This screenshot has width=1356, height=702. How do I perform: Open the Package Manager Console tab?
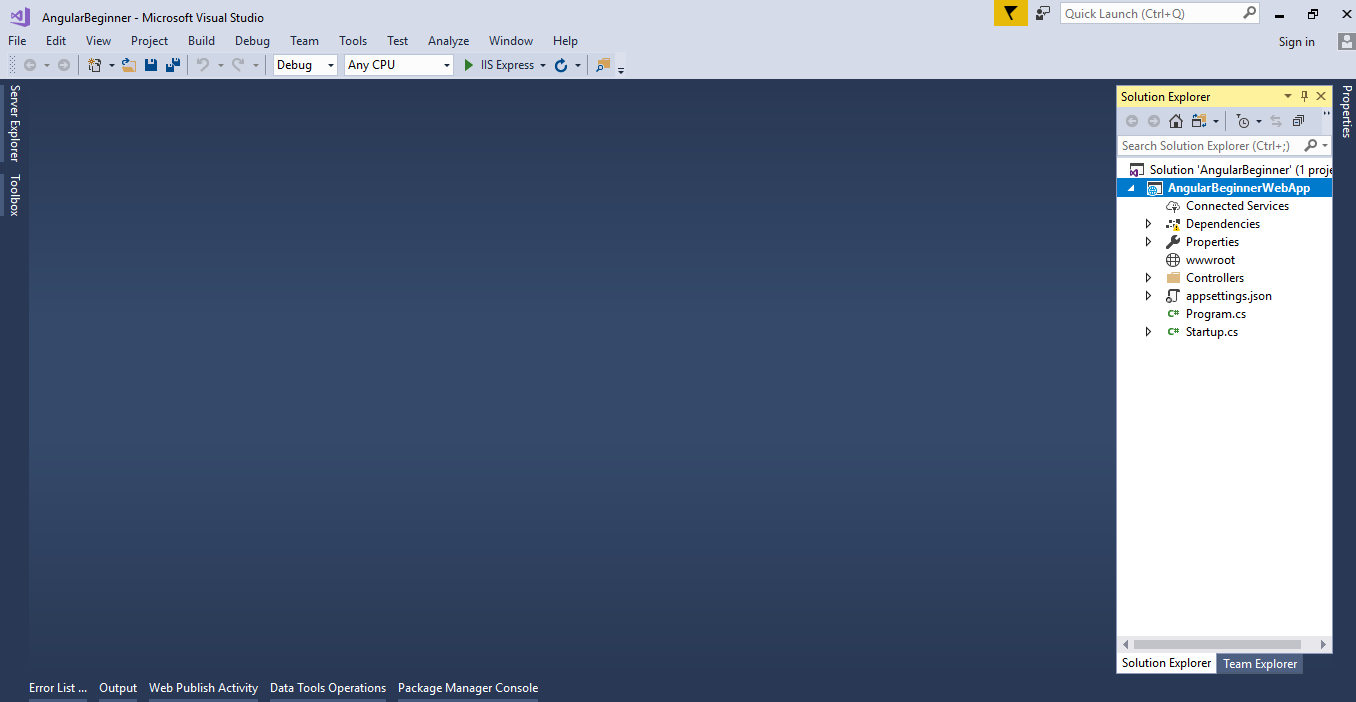pyautogui.click(x=468, y=688)
